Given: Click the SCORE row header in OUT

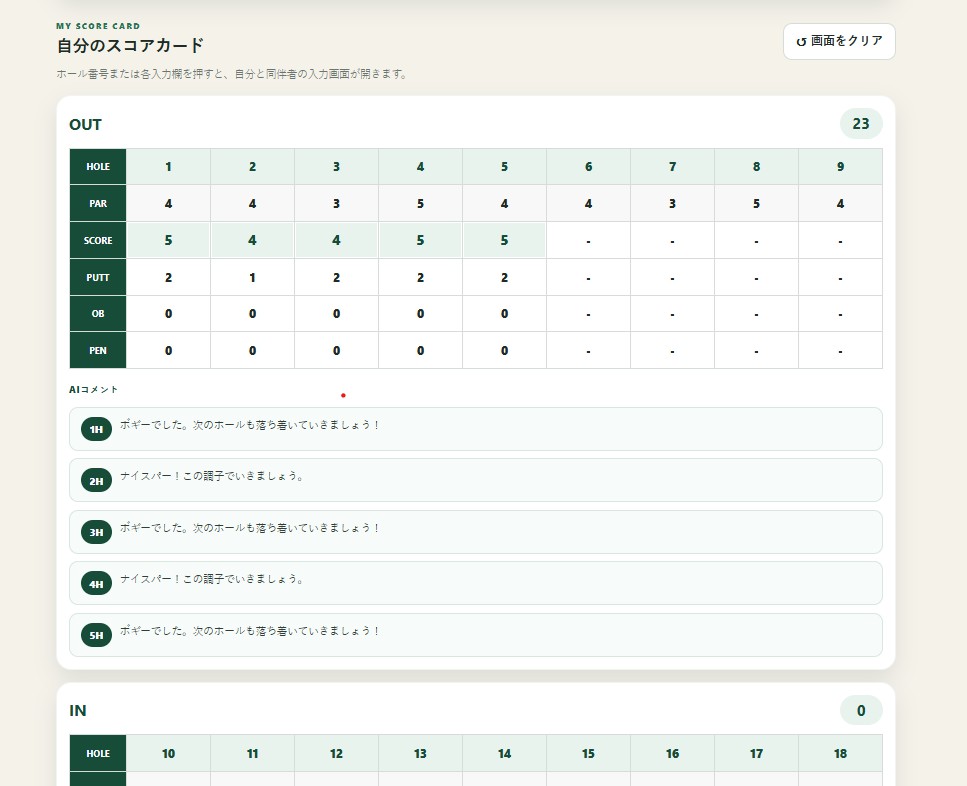Looking at the screenshot, I should (x=98, y=240).
